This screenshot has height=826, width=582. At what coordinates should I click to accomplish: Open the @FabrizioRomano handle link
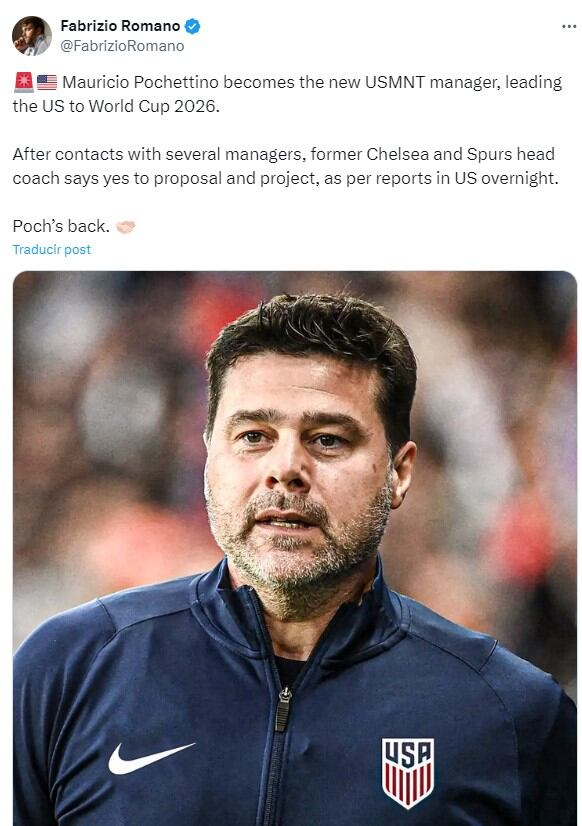[x=122, y=46]
